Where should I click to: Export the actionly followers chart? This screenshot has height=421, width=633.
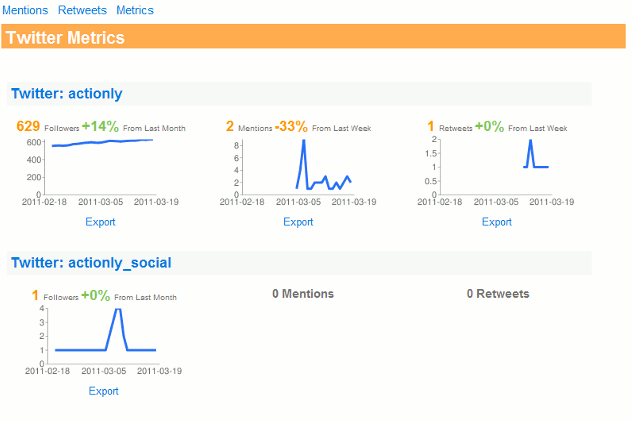[100, 222]
